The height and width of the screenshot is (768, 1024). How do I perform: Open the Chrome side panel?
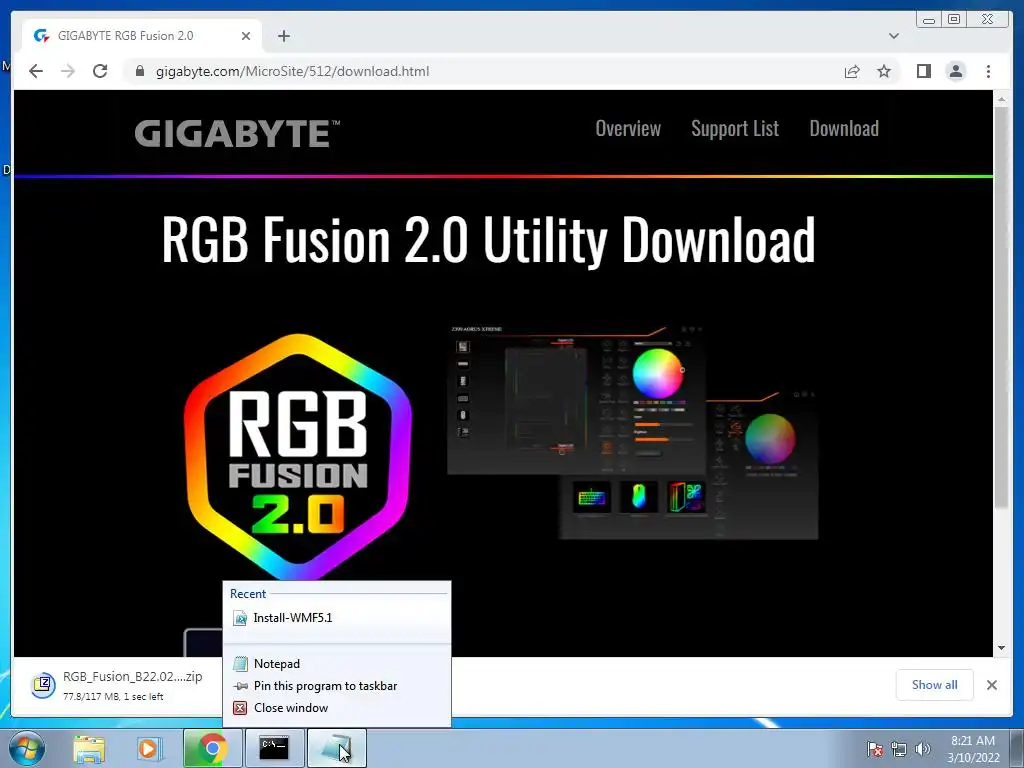tap(923, 71)
